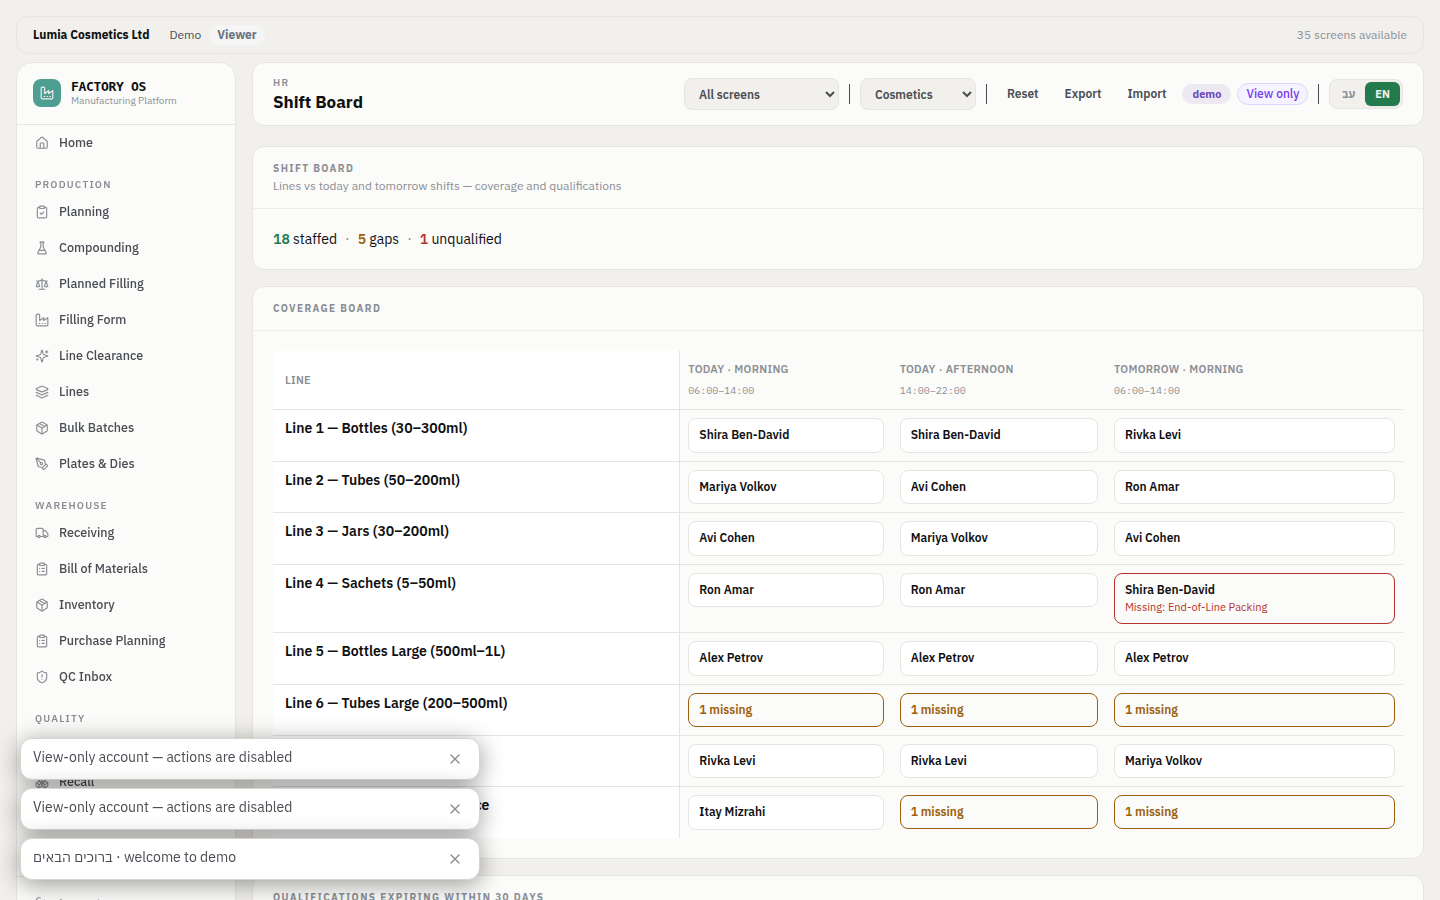Click the 1 unqualified summary text

tap(461, 239)
